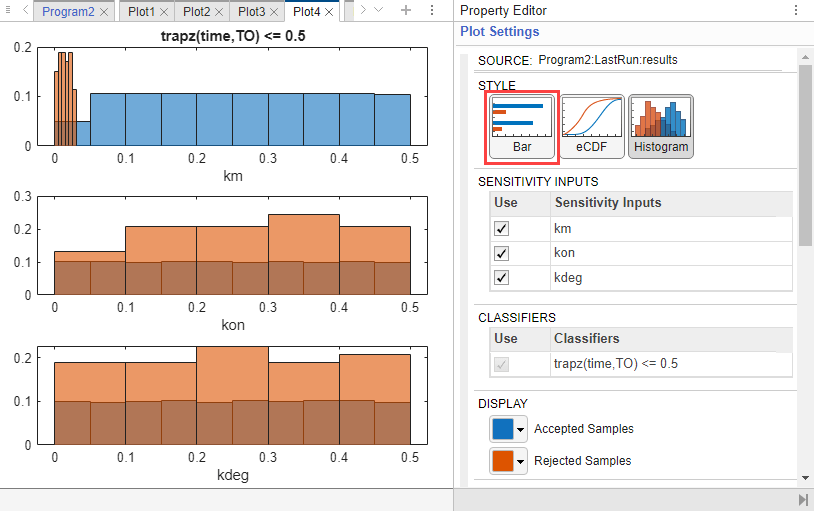
Task: Switch to the Plot1 tab
Action: (141, 12)
